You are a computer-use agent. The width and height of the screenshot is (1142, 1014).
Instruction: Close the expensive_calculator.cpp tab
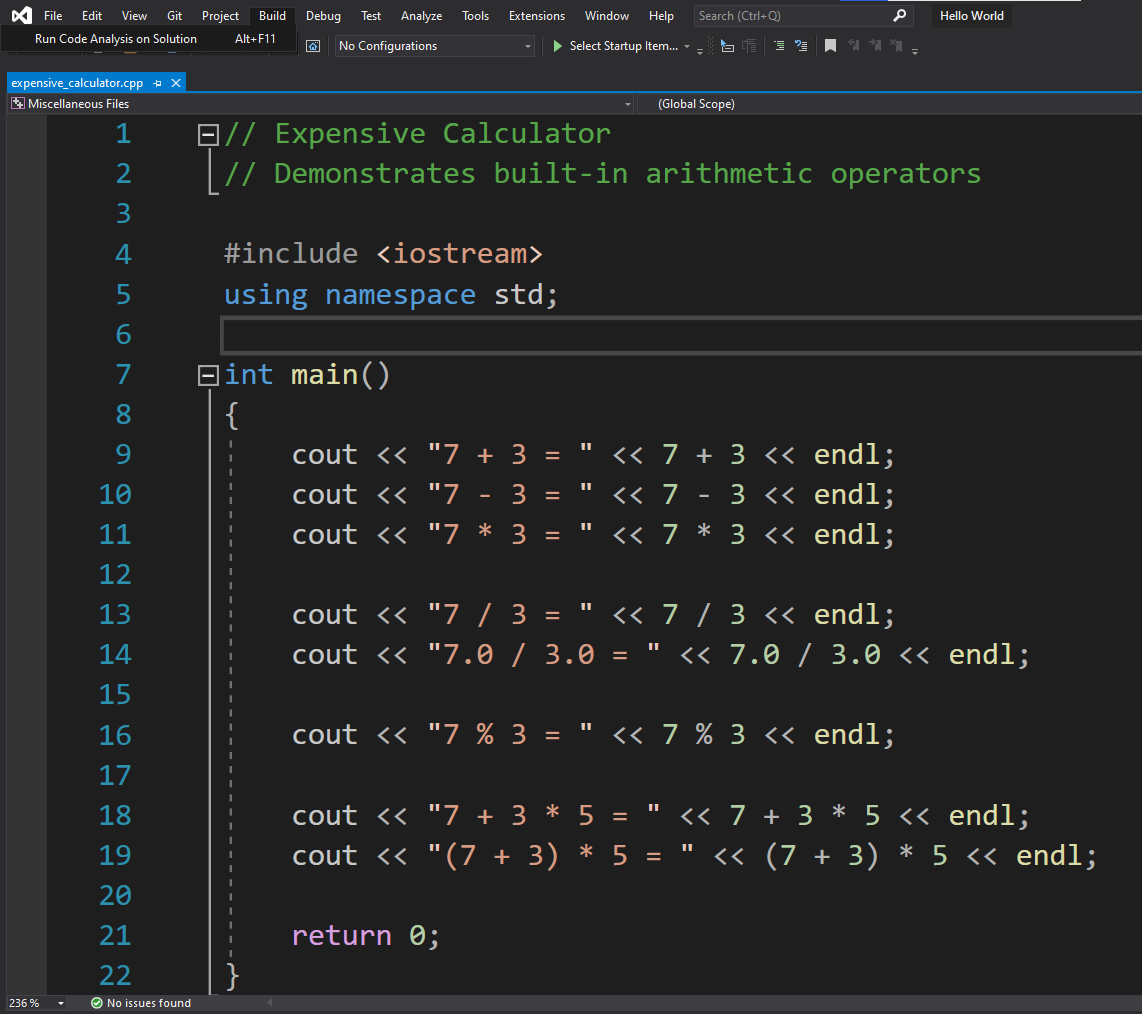(x=176, y=83)
